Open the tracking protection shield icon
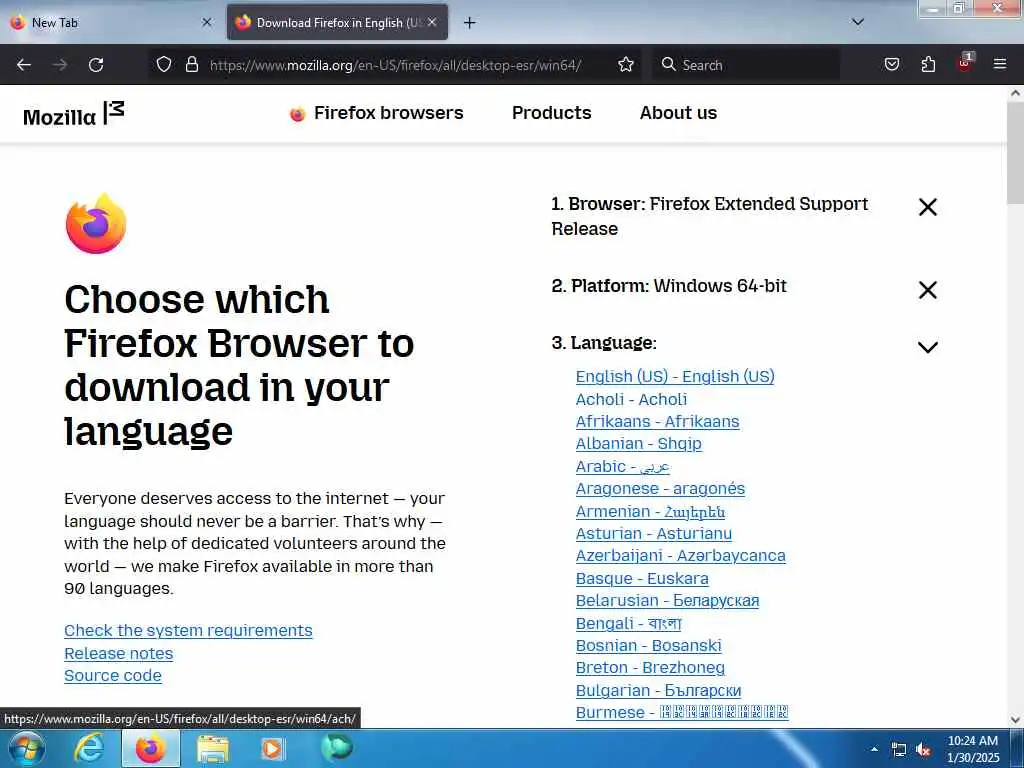The image size is (1024, 768). click(x=164, y=64)
